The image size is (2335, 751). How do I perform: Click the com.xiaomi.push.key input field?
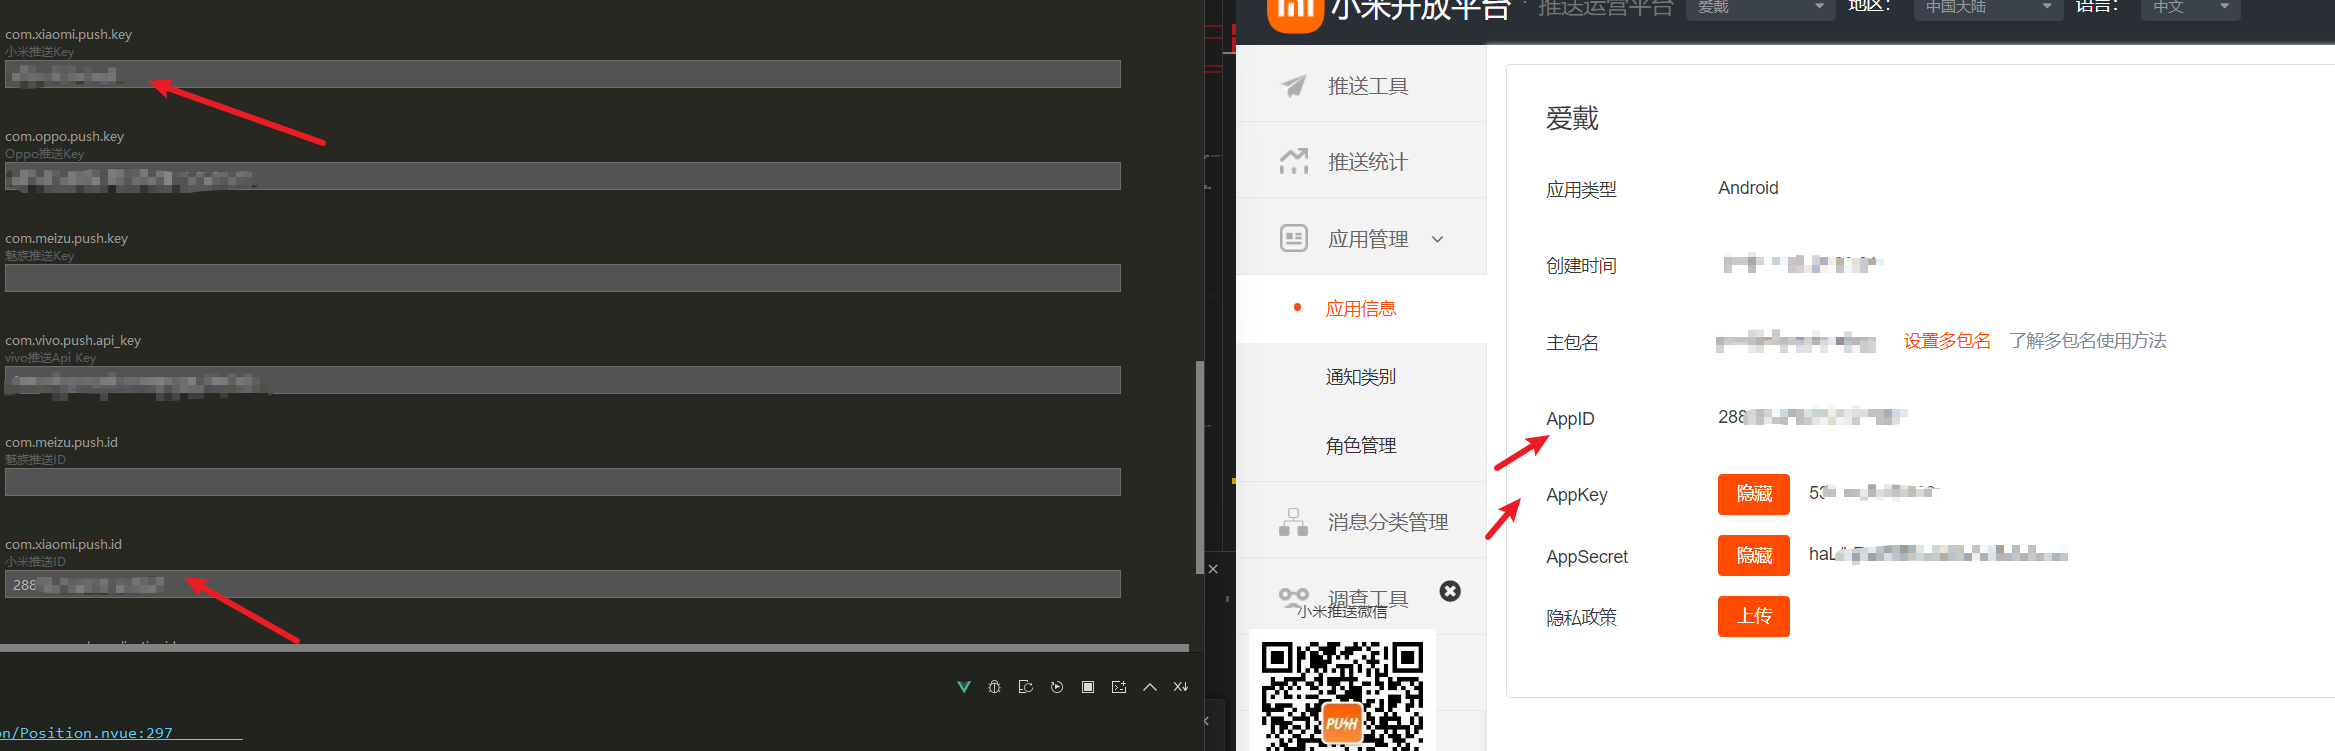tap(563, 74)
